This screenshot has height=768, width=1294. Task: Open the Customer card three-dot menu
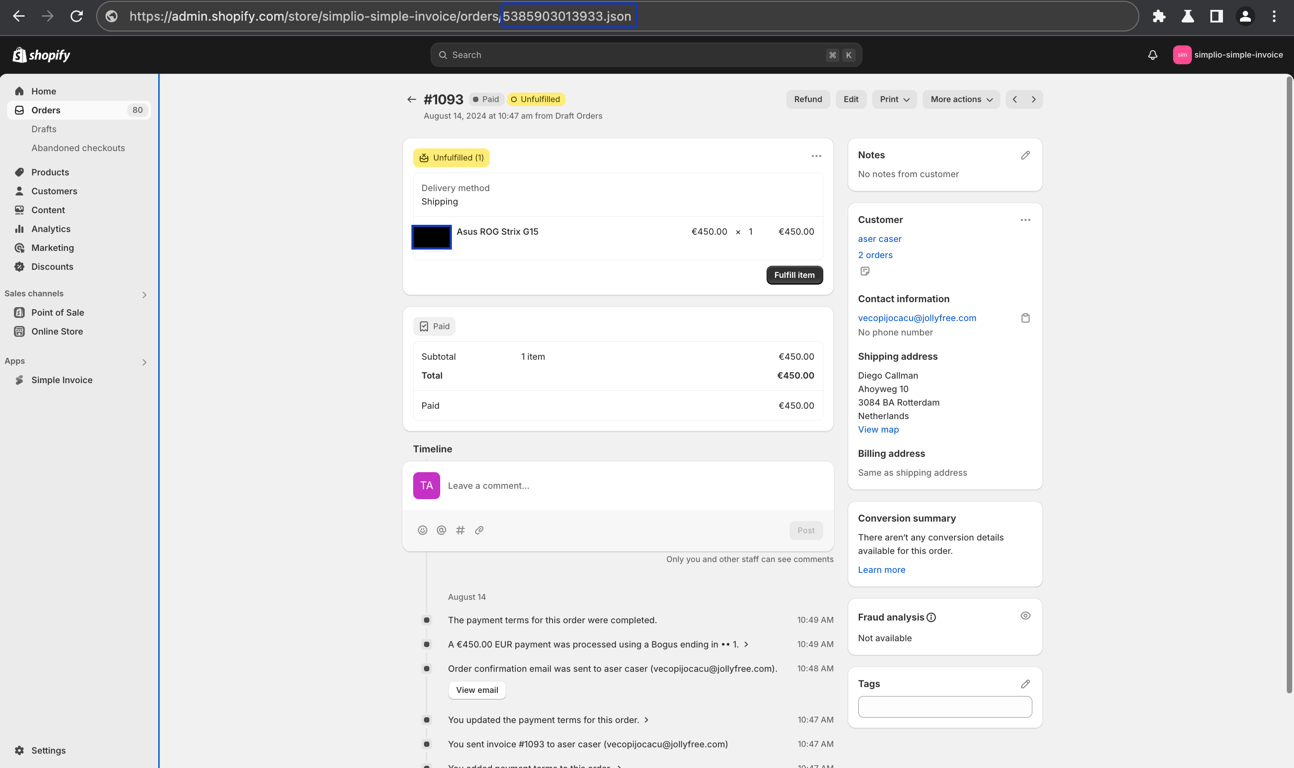pyautogui.click(x=1025, y=220)
